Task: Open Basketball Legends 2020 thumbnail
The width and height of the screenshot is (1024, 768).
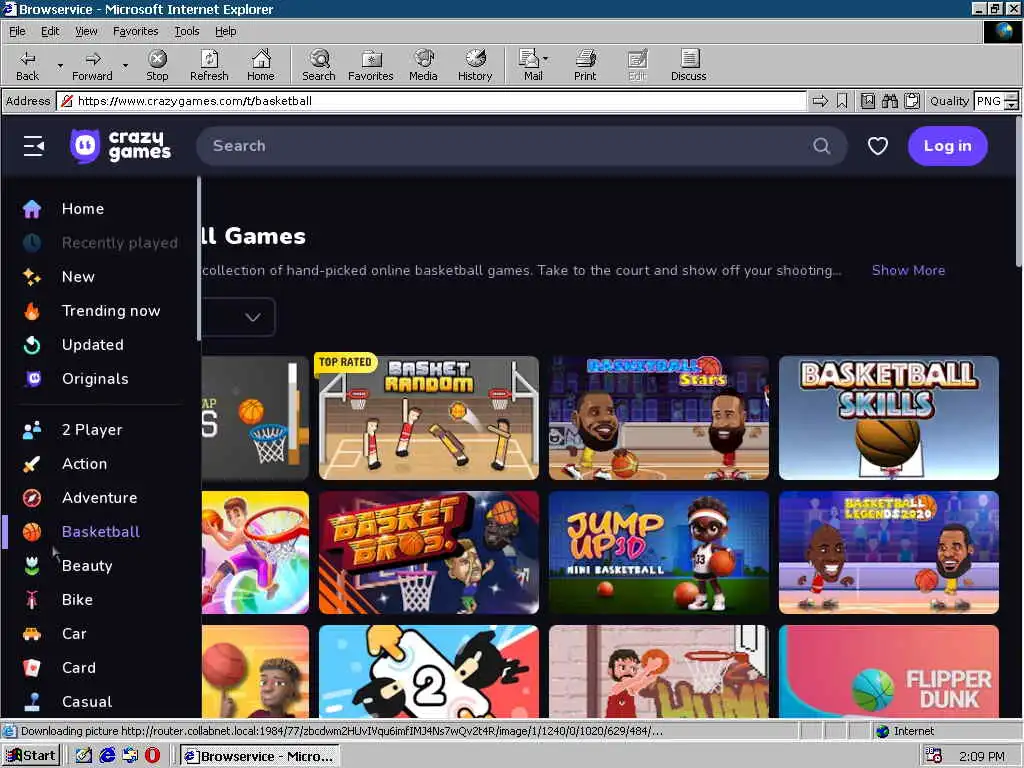Action: coord(888,552)
